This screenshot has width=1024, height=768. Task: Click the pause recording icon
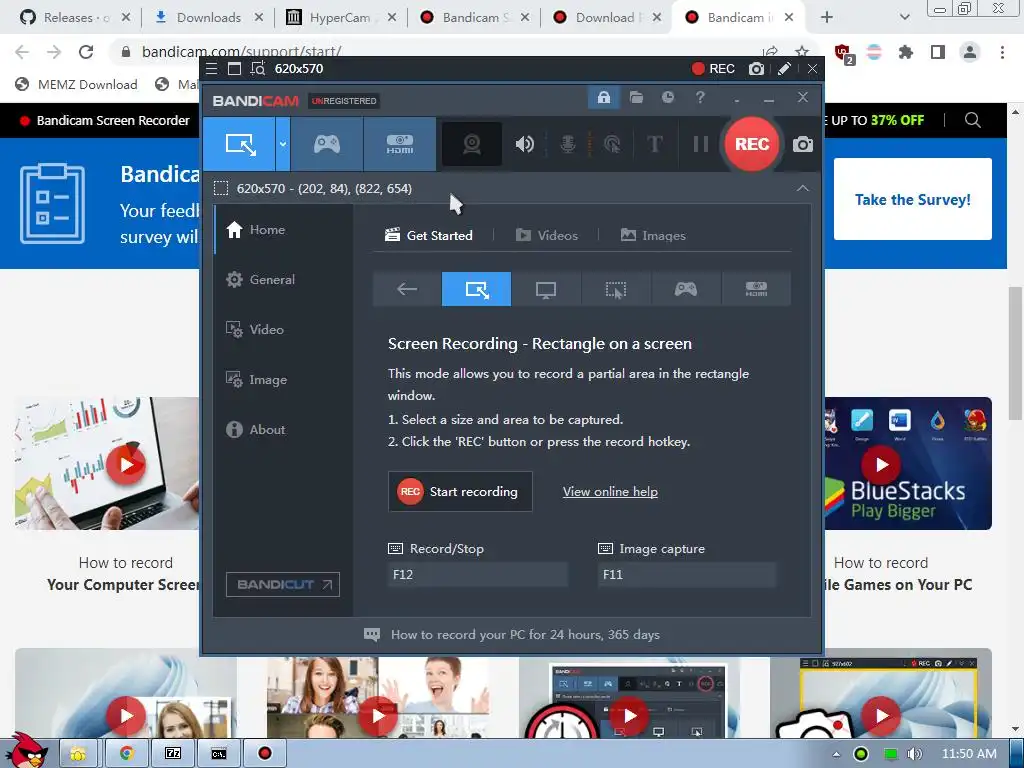click(701, 144)
